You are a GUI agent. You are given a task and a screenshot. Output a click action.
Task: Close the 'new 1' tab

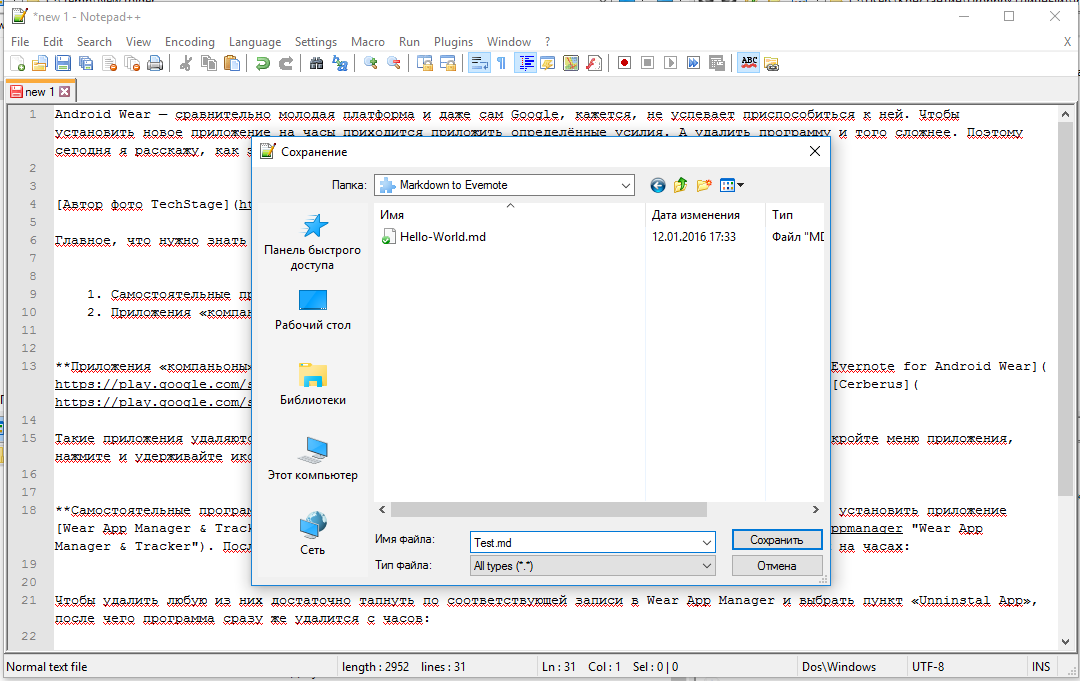[65, 92]
